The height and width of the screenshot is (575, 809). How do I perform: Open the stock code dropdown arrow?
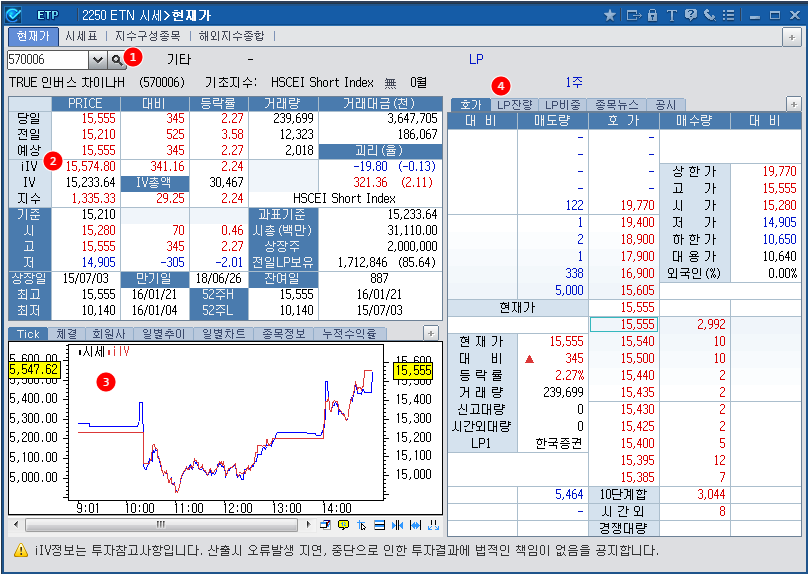tap(97, 60)
